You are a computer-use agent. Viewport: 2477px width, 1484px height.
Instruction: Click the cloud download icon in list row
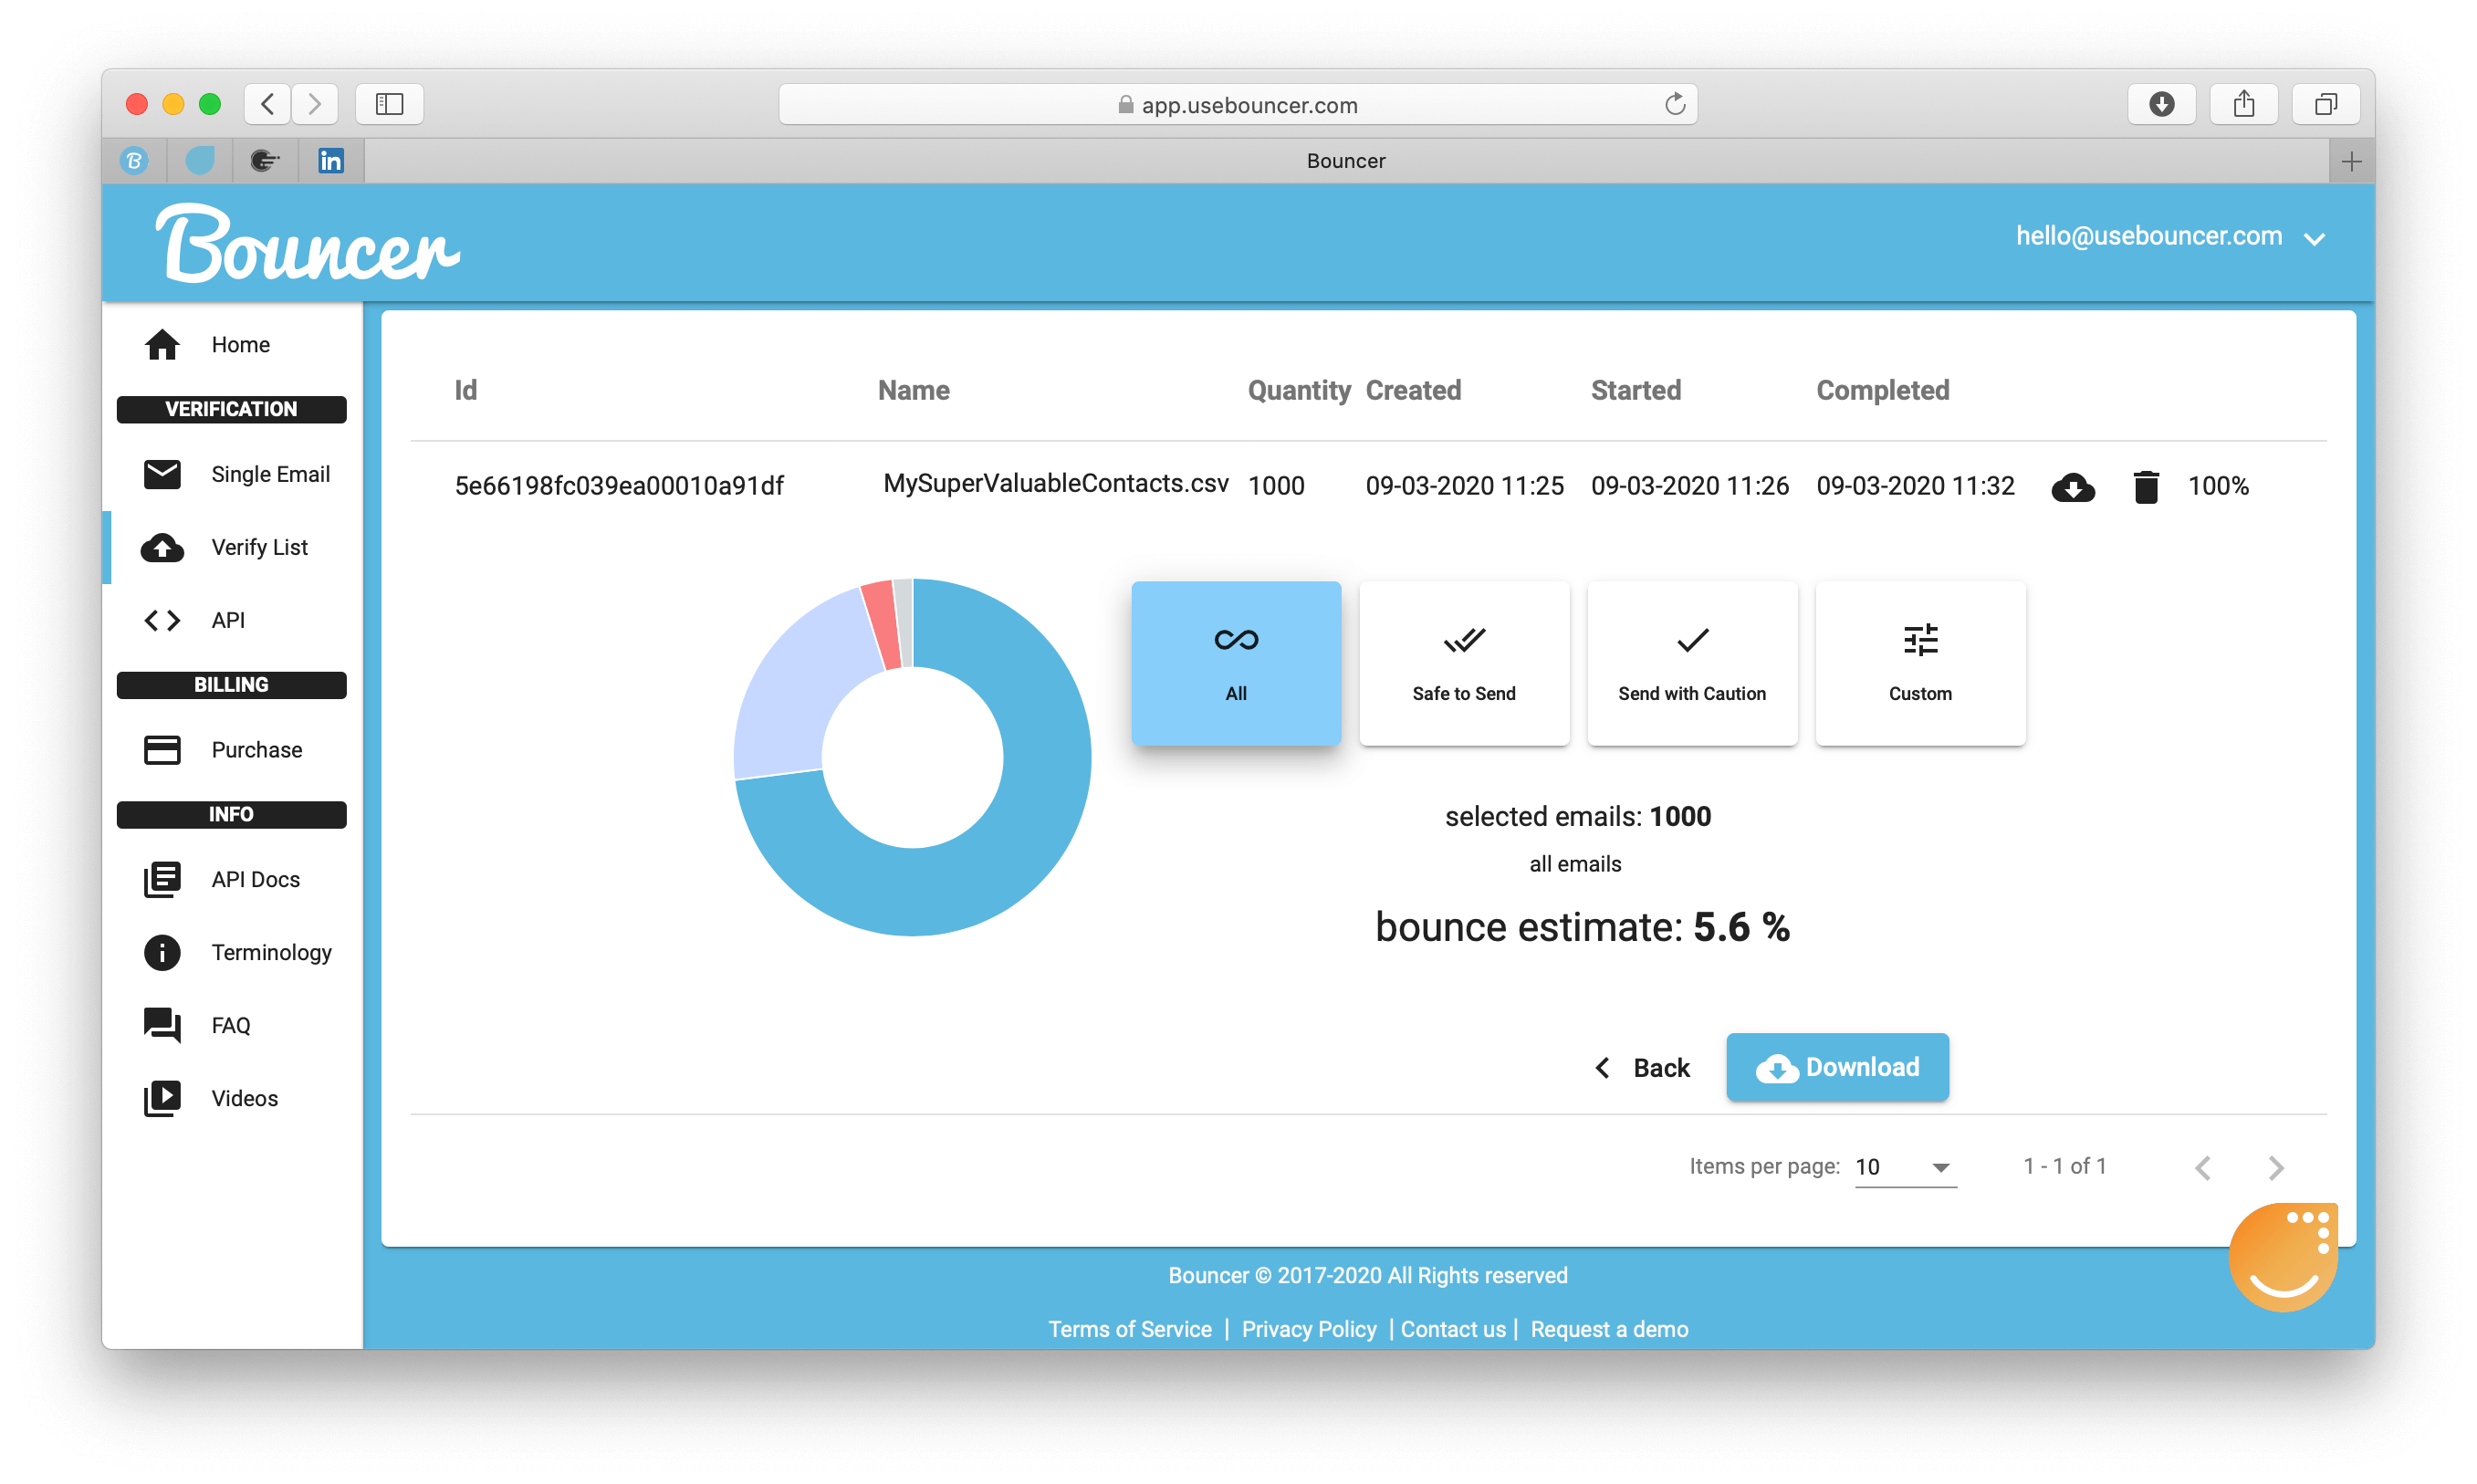pyautogui.click(x=2073, y=487)
